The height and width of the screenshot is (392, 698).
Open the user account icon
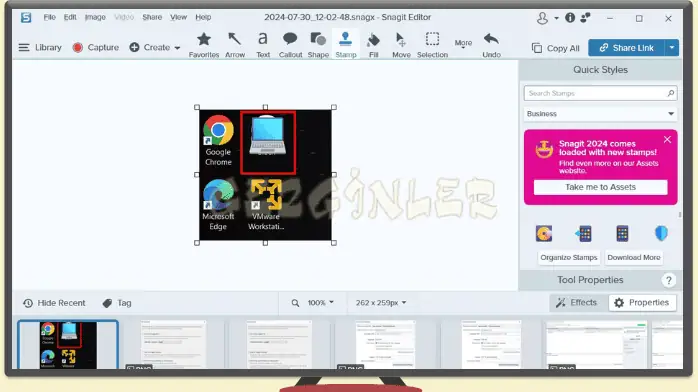click(542, 18)
